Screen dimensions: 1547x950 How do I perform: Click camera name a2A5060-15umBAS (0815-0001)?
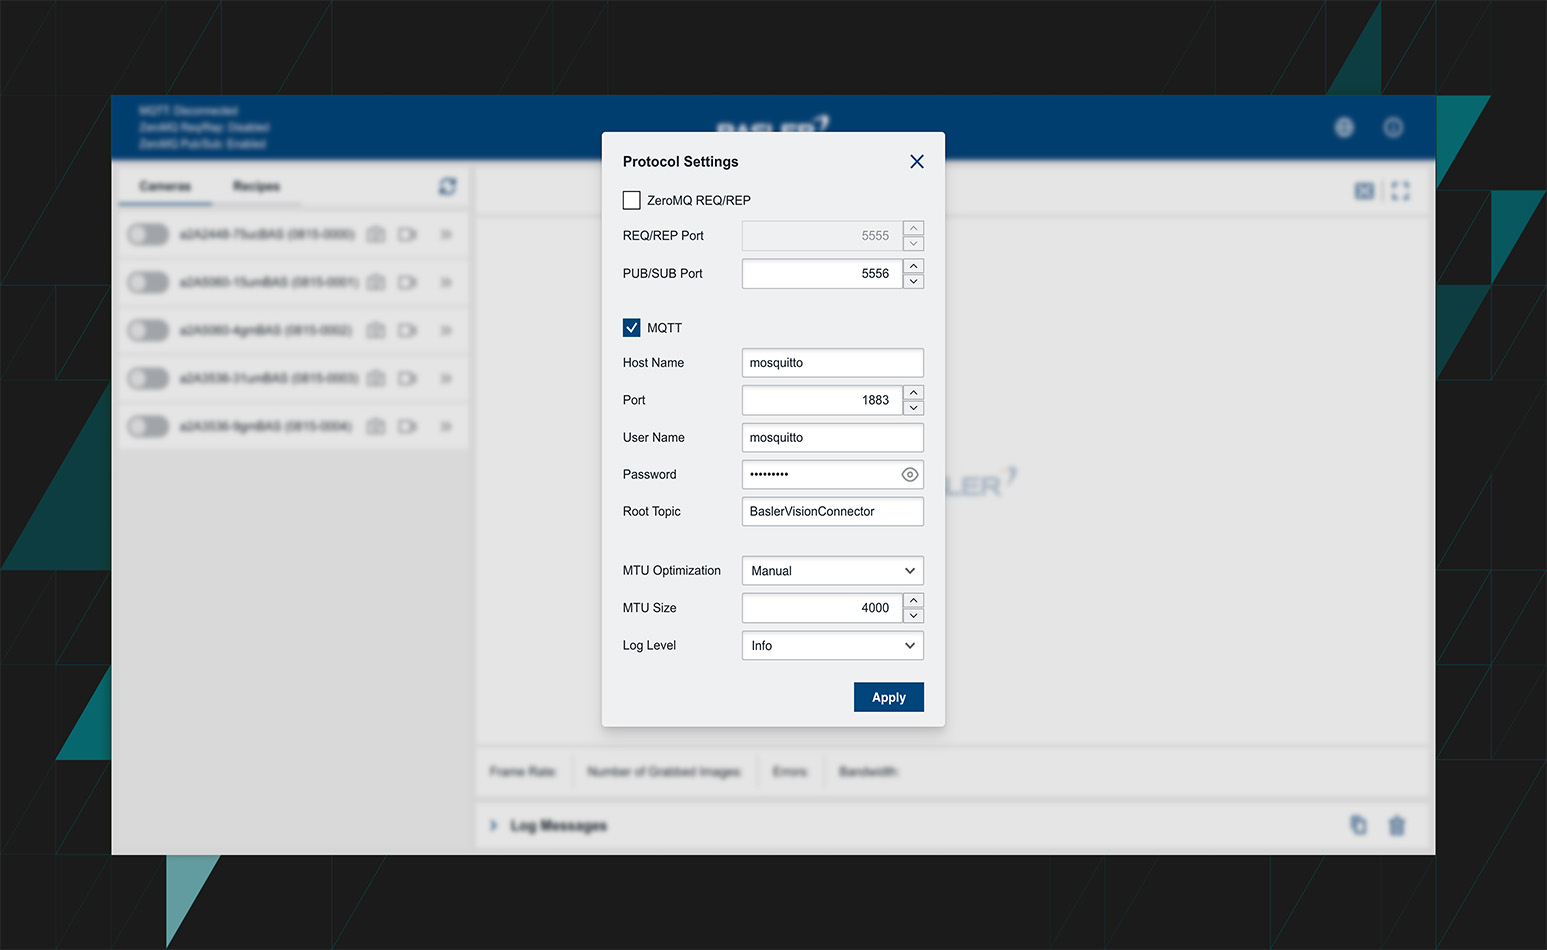(269, 282)
